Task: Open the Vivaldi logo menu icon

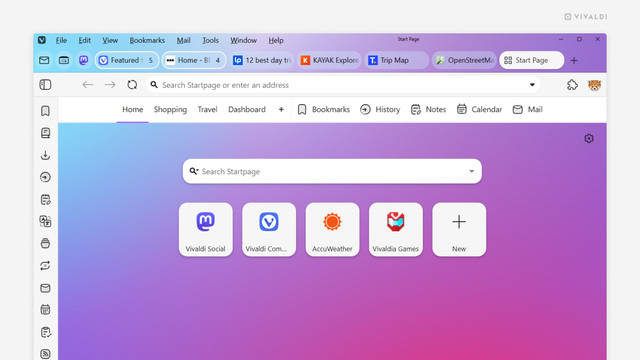Action: (42, 40)
